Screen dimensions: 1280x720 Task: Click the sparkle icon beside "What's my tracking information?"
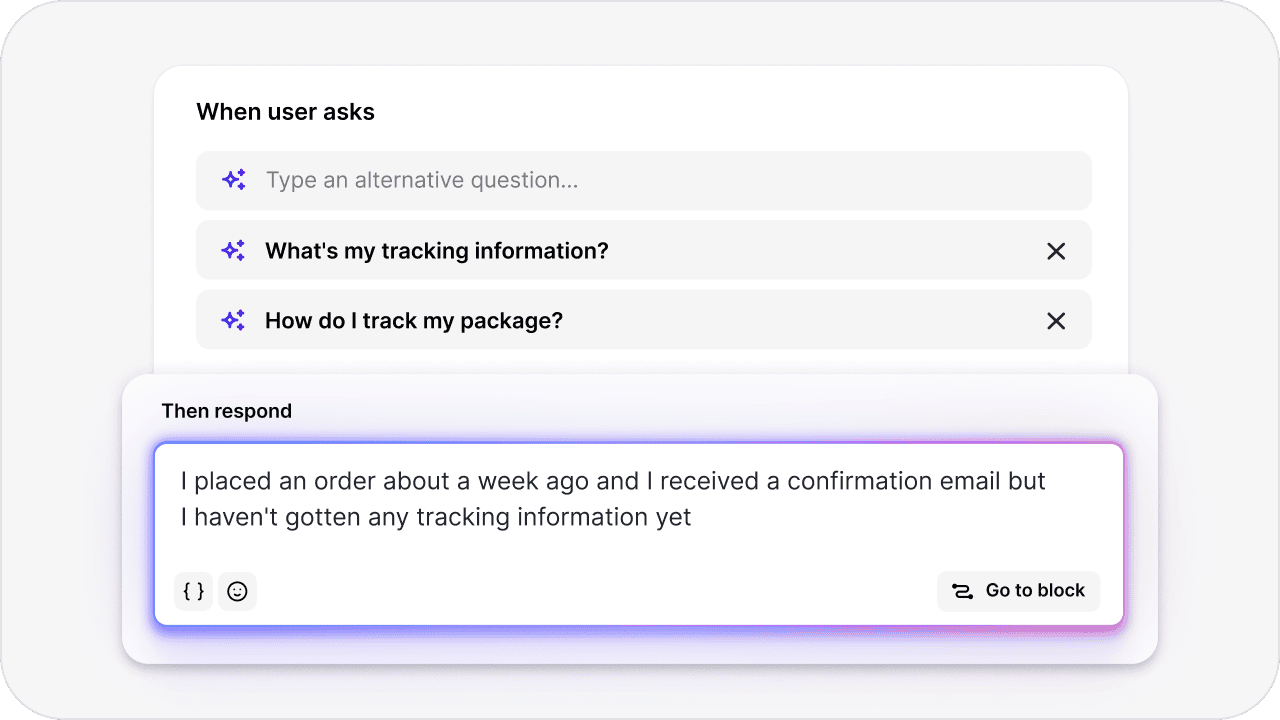[x=233, y=250]
